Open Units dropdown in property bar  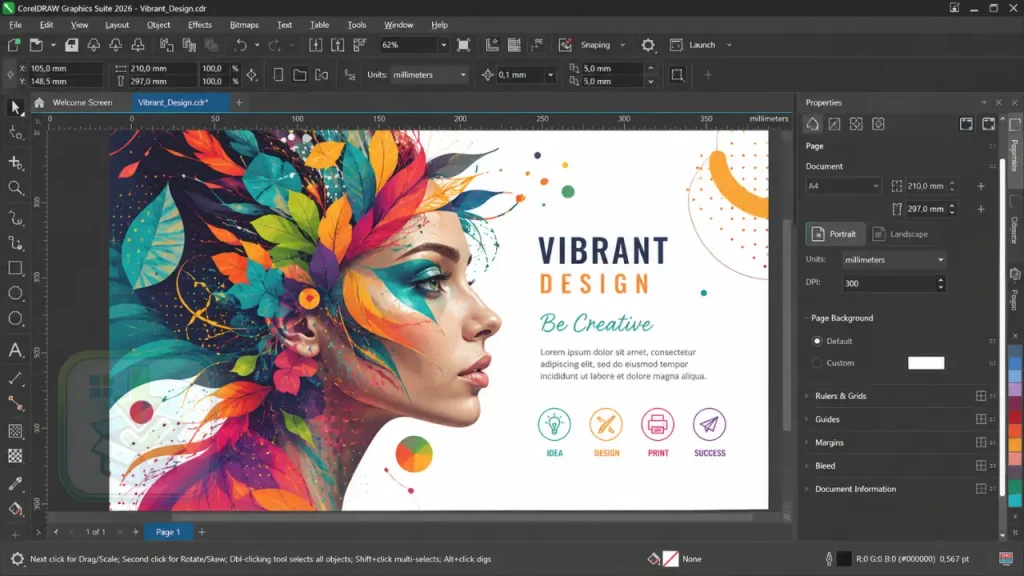(x=429, y=74)
